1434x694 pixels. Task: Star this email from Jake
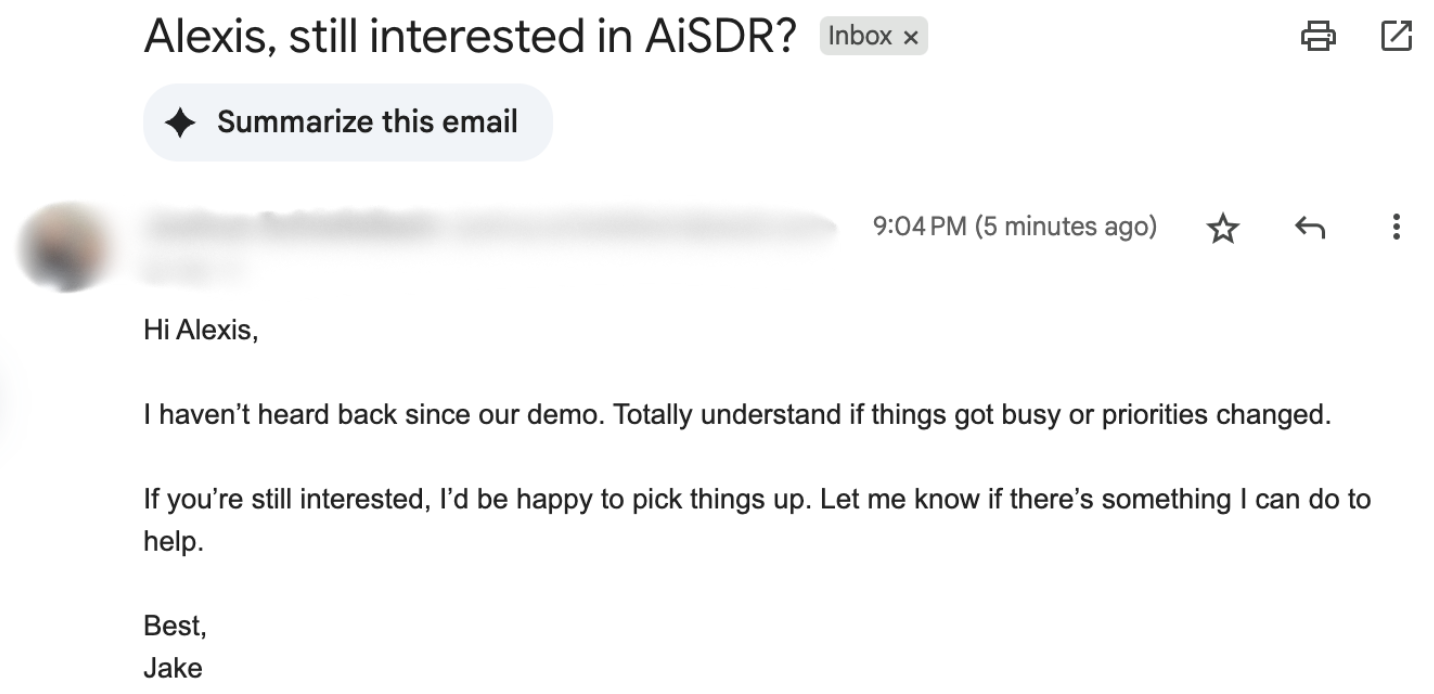tap(1220, 229)
